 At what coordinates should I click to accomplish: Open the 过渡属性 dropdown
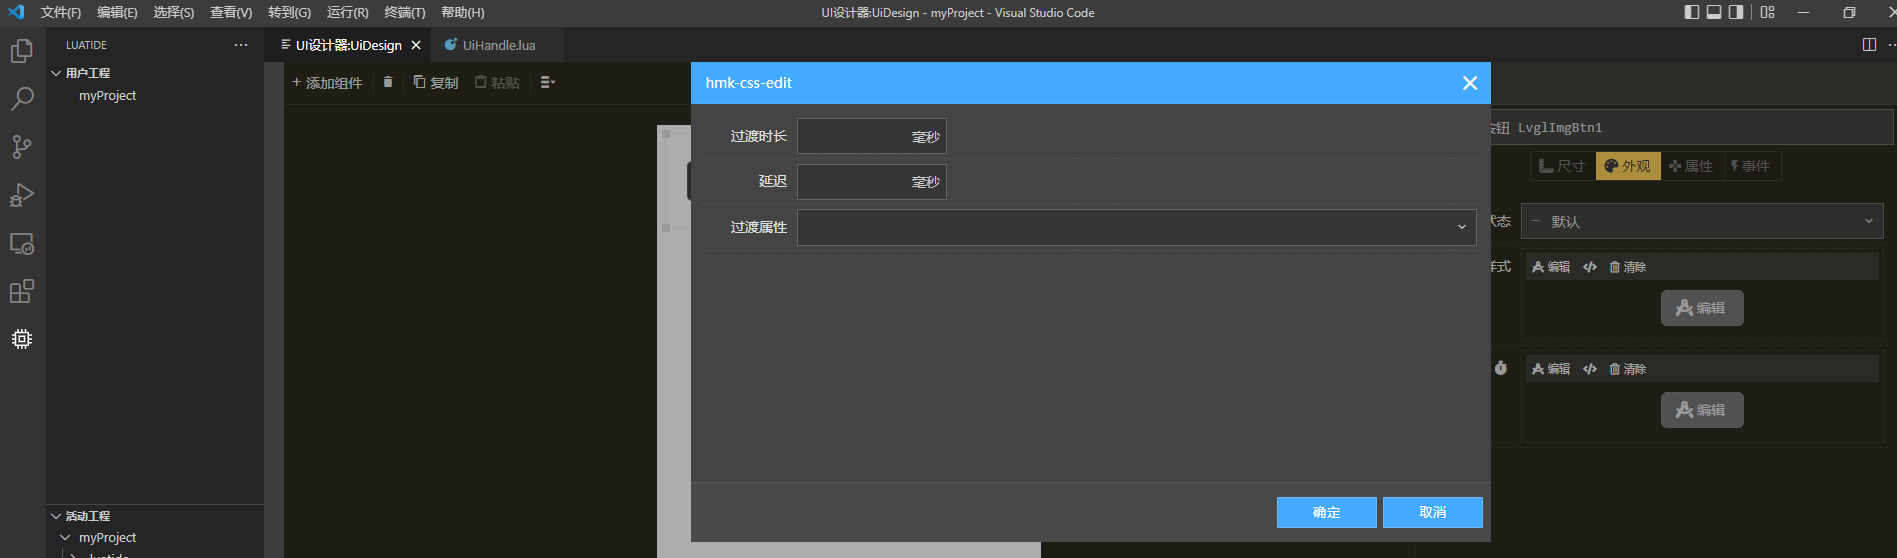pyautogui.click(x=1136, y=227)
